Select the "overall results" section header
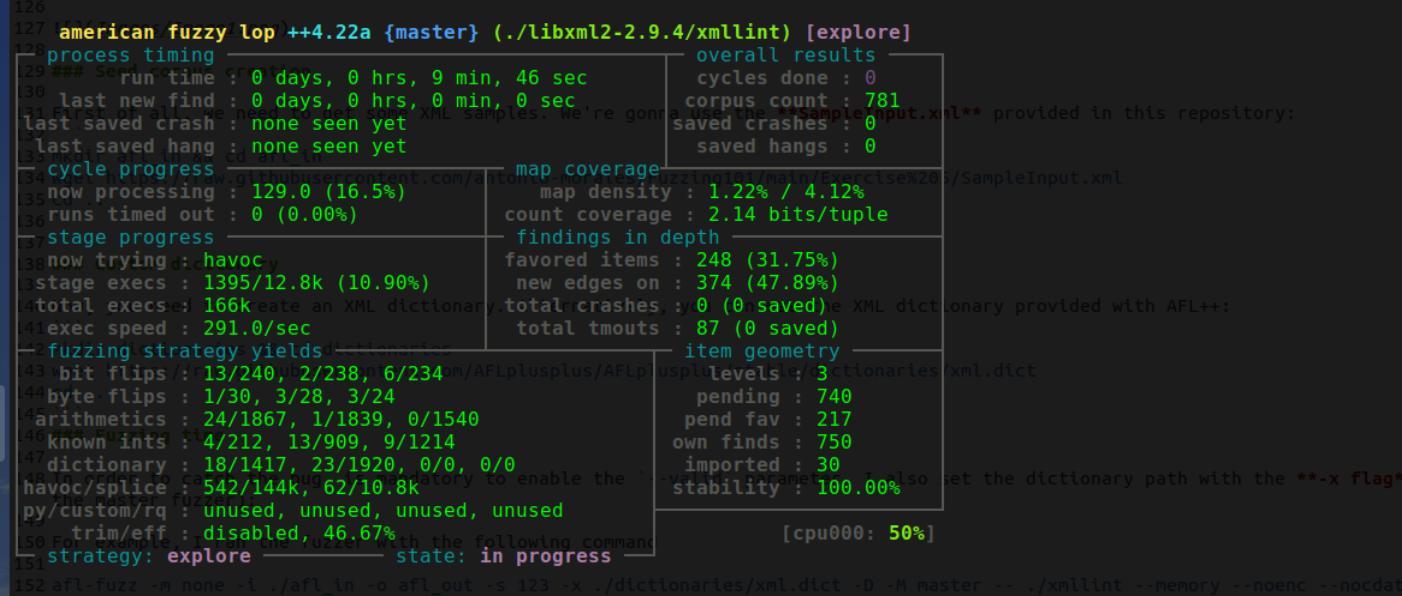 pos(785,55)
